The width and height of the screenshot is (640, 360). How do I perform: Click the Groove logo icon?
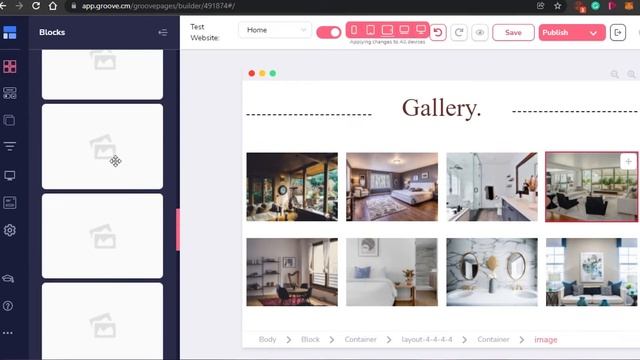click(9, 32)
